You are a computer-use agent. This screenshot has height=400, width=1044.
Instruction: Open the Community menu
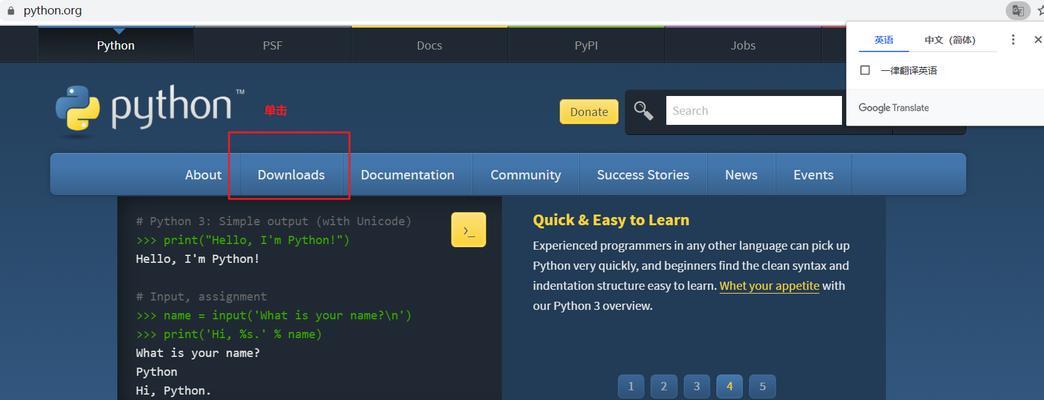(525, 174)
